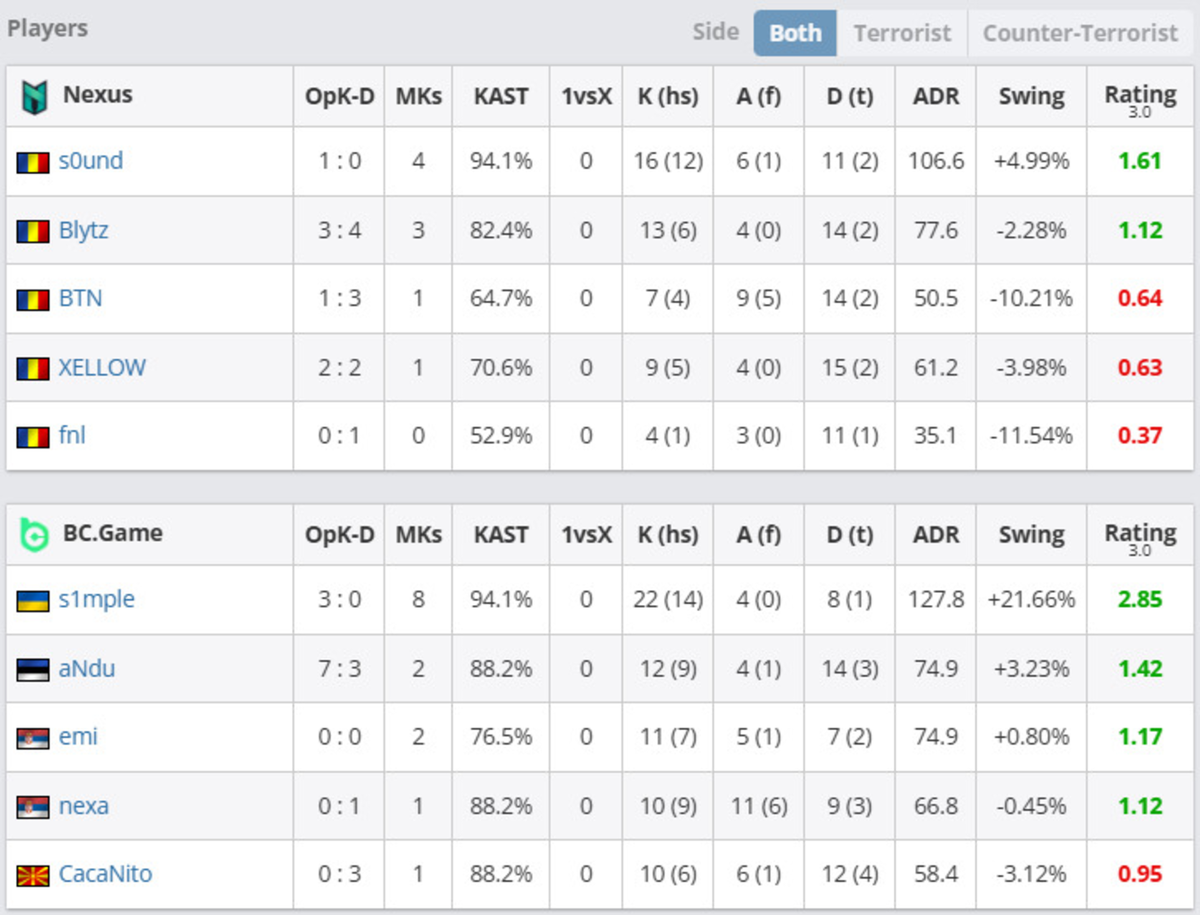Switch side filter to Terrorist

click(x=901, y=32)
